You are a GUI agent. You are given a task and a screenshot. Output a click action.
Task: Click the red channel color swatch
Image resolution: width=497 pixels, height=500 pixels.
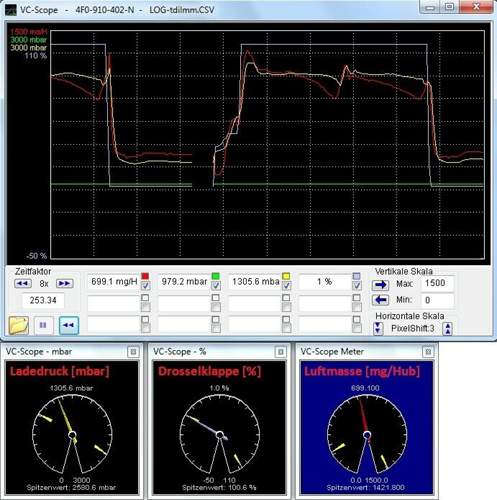click(145, 276)
